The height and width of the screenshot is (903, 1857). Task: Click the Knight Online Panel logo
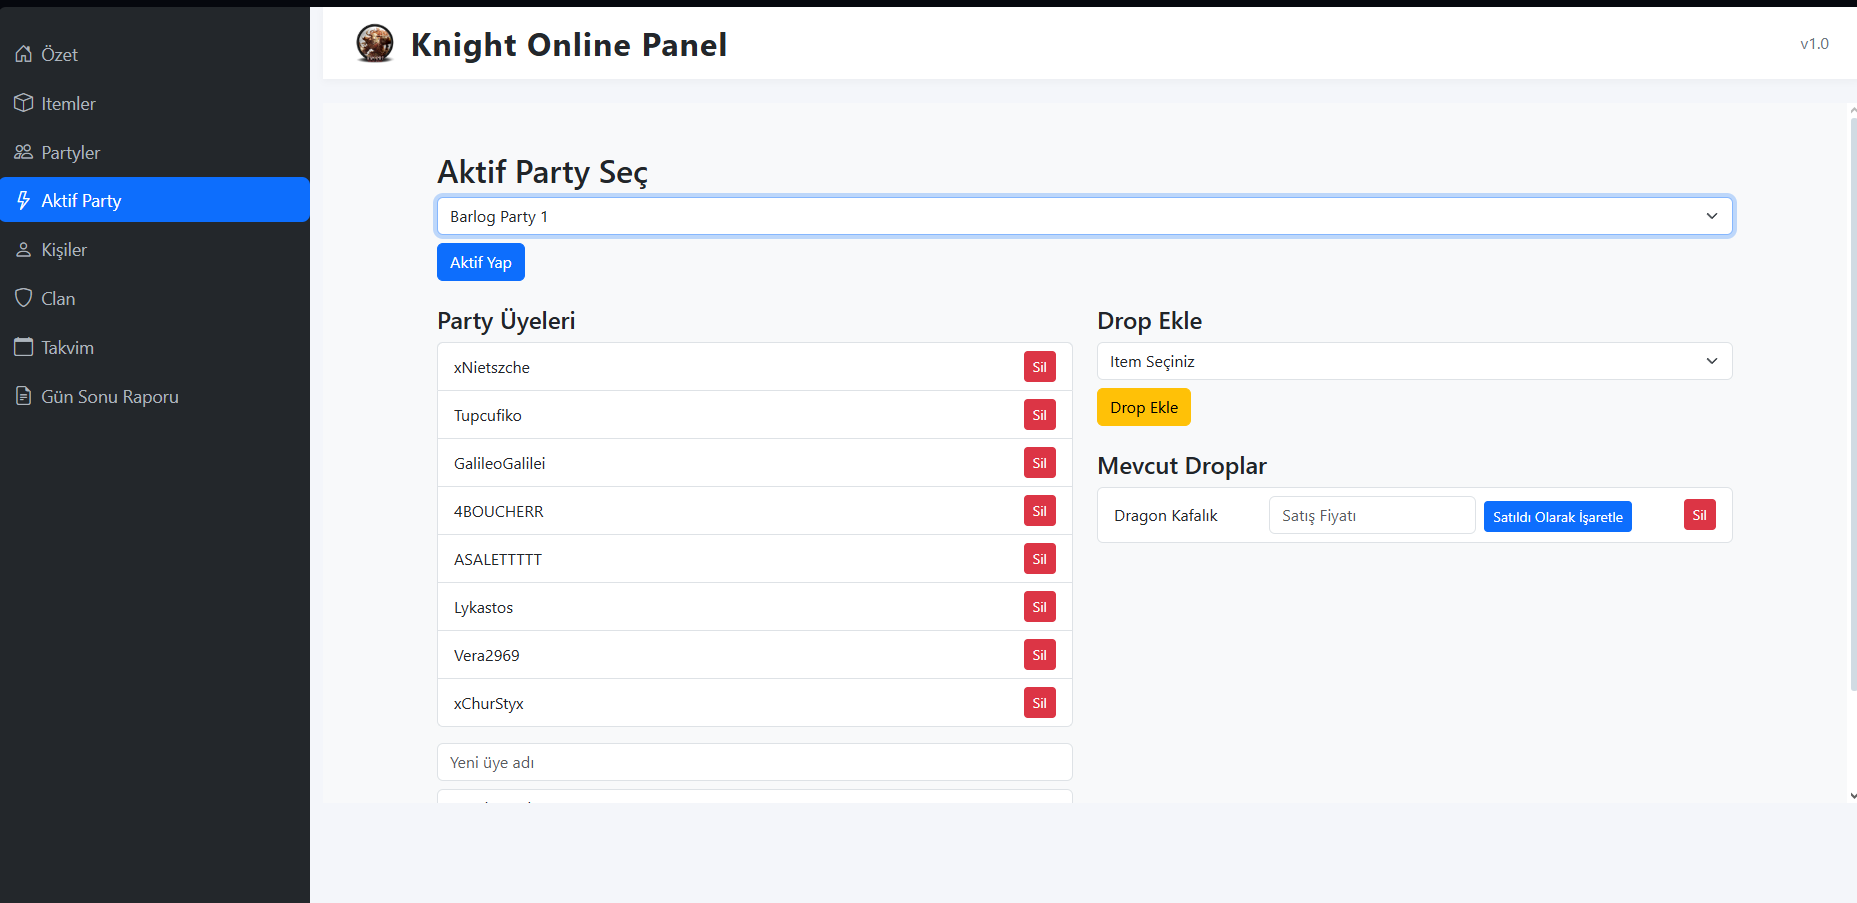point(375,44)
